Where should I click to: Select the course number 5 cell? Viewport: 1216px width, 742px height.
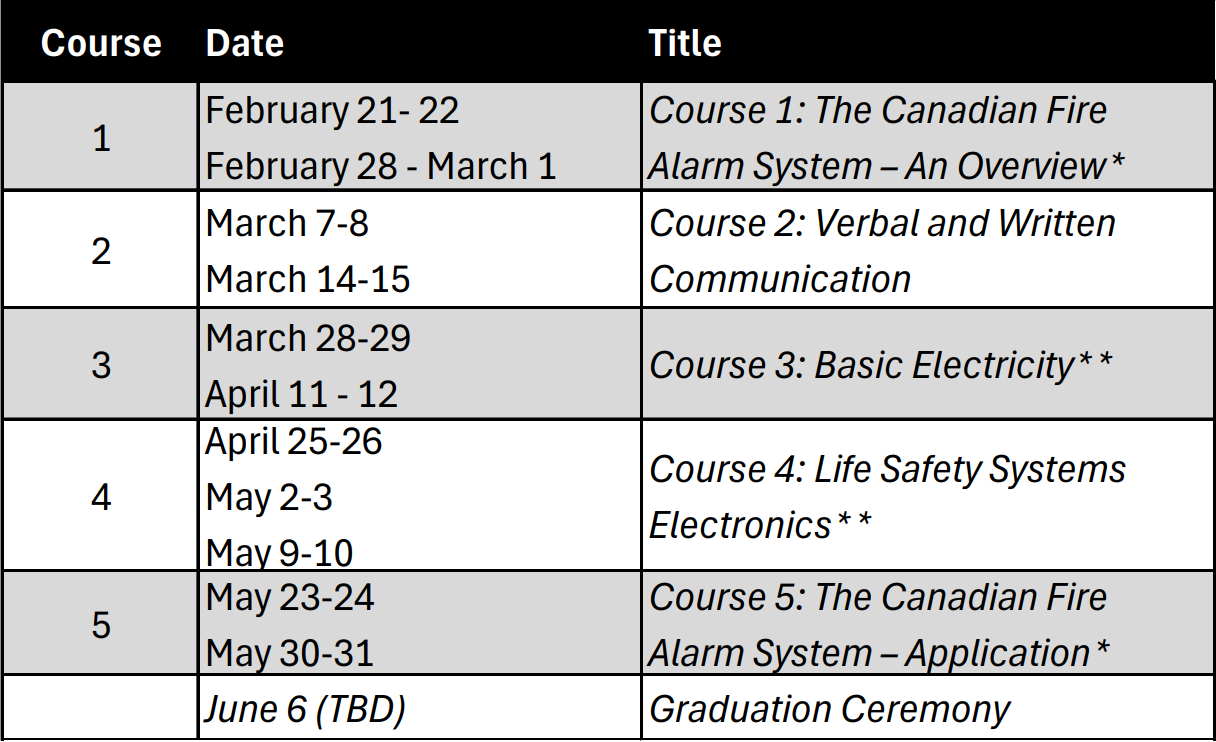101,625
